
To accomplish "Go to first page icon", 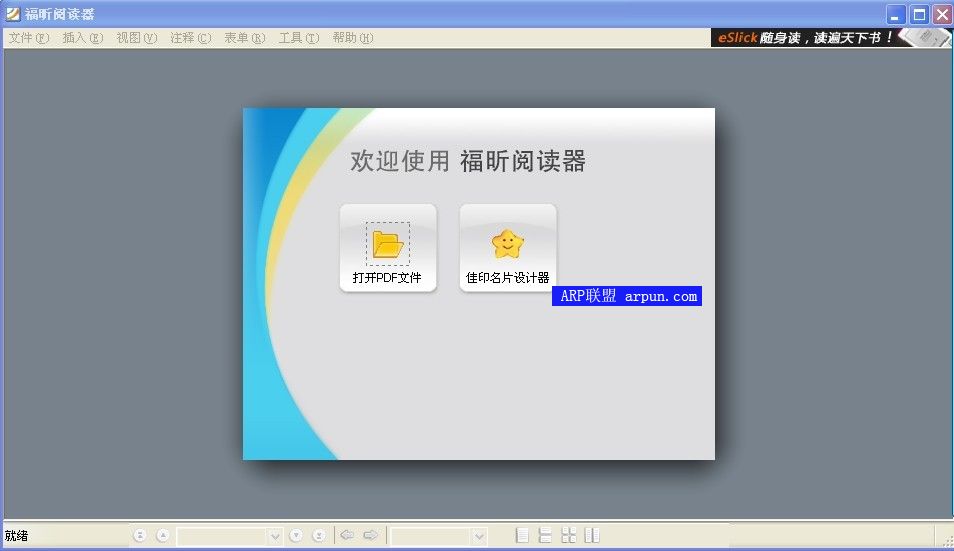I will point(140,535).
